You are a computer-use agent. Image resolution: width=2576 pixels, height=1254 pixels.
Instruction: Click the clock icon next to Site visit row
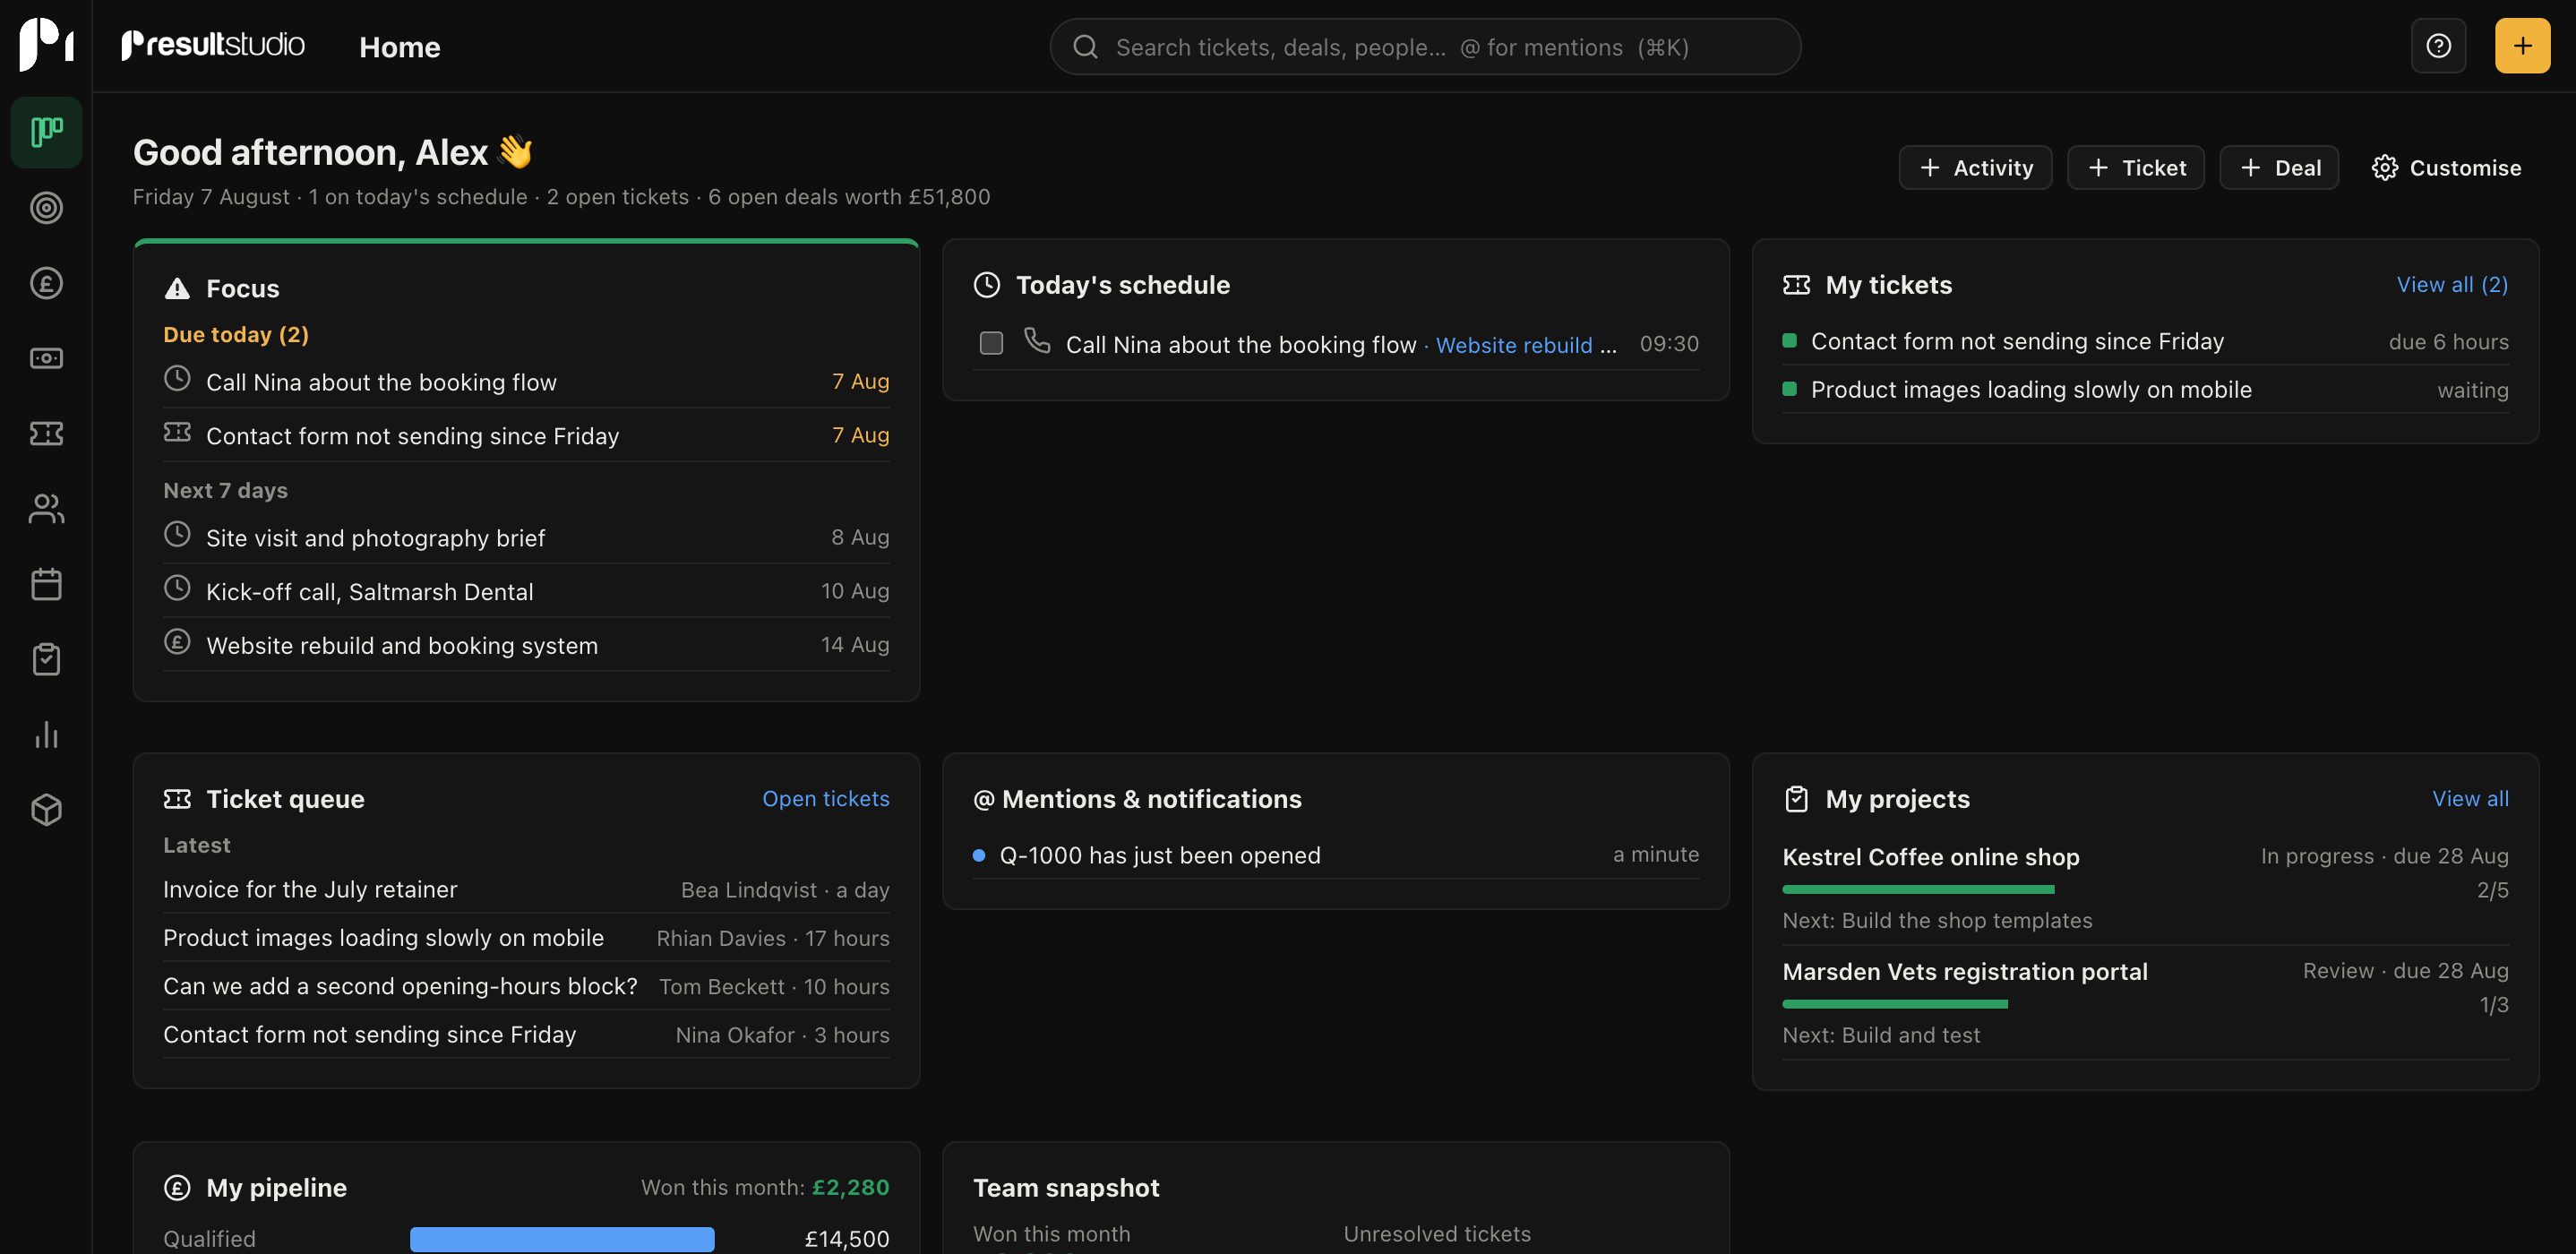[177, 534]
